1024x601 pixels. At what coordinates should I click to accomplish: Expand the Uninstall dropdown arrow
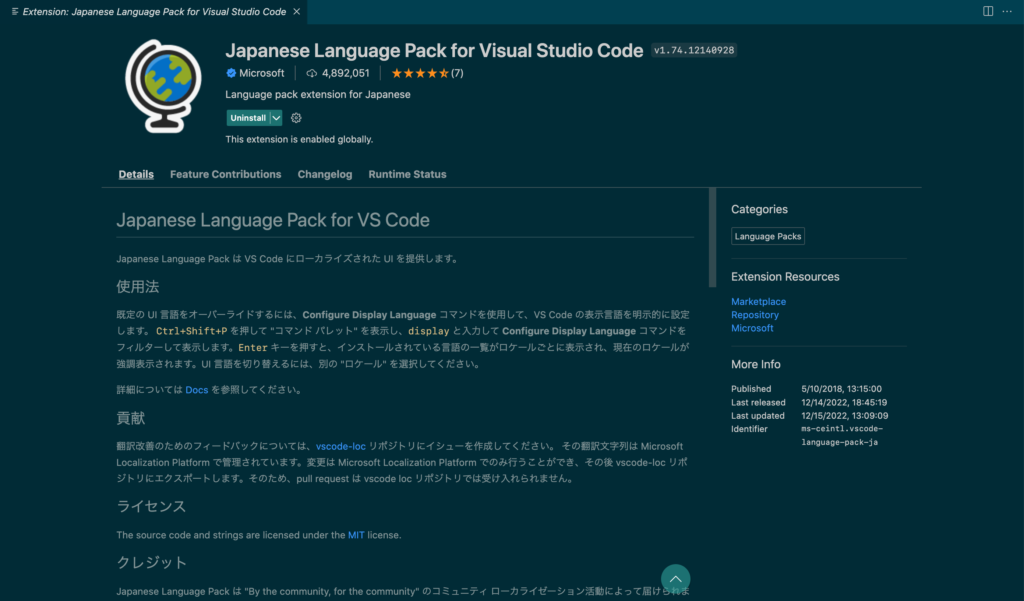pos(276,118)
